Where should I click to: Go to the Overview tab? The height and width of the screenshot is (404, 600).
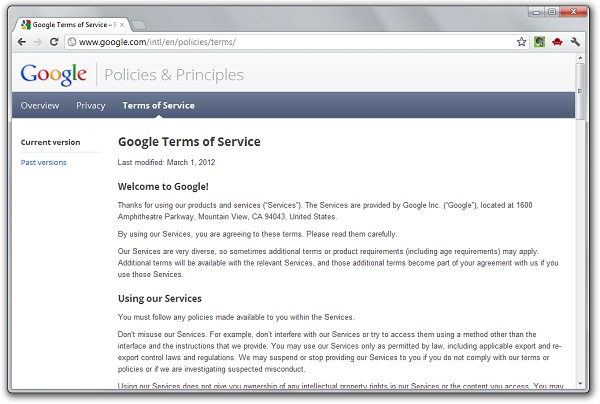point(40,105)
